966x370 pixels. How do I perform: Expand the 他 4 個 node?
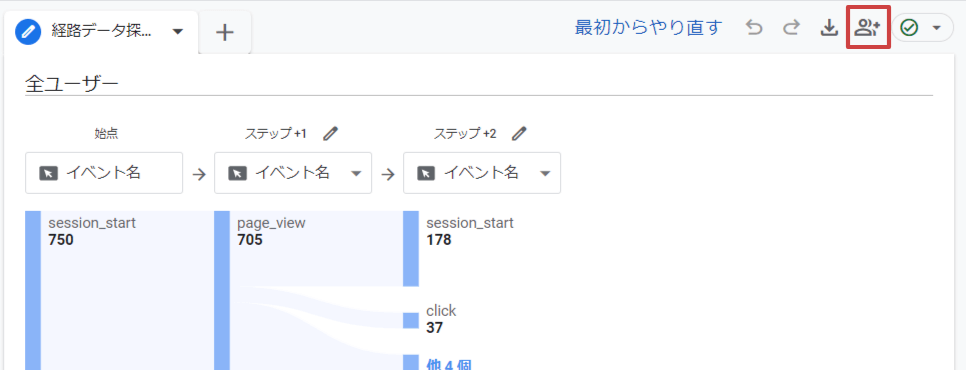pyautogui.click(x=449, y=364)
